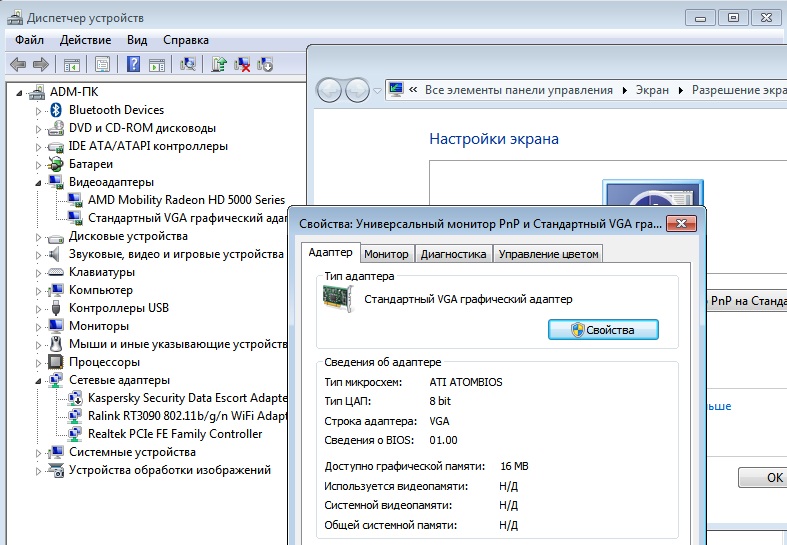
Task: Expand the Bluetooth Devices tree node
Action: (40, 110)
